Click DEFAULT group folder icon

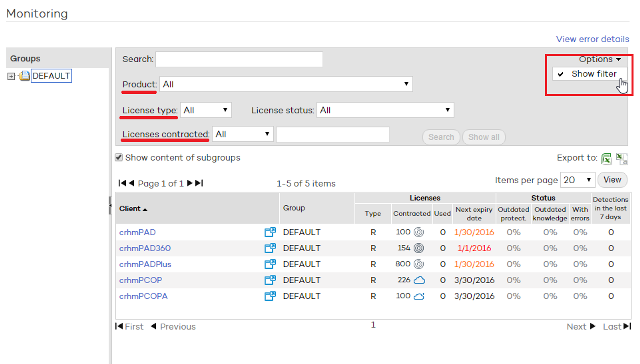(24, 76)
